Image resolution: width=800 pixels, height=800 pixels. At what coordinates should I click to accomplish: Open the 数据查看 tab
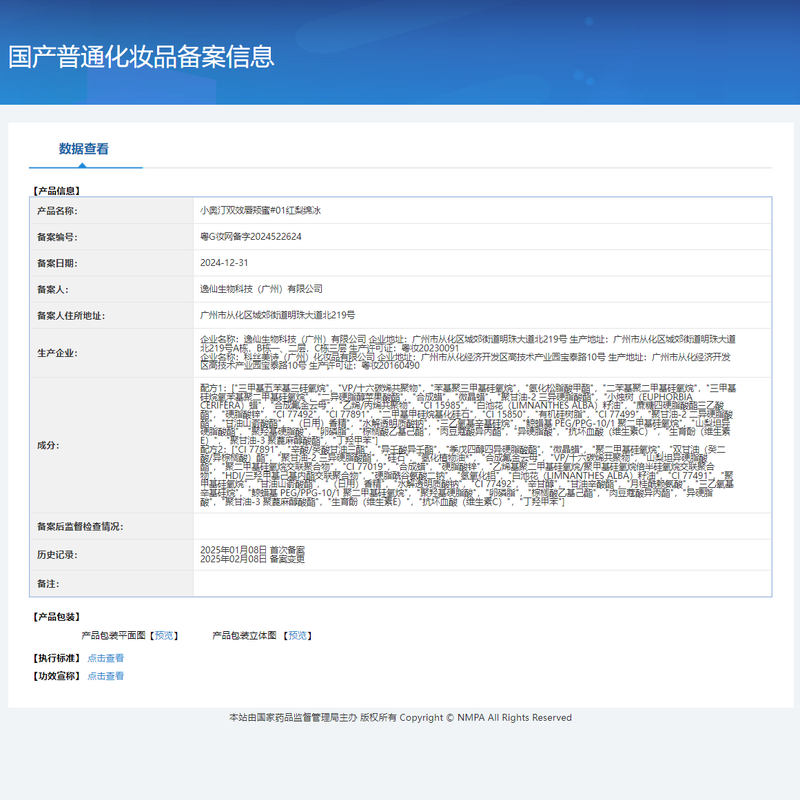click(84, 149)
